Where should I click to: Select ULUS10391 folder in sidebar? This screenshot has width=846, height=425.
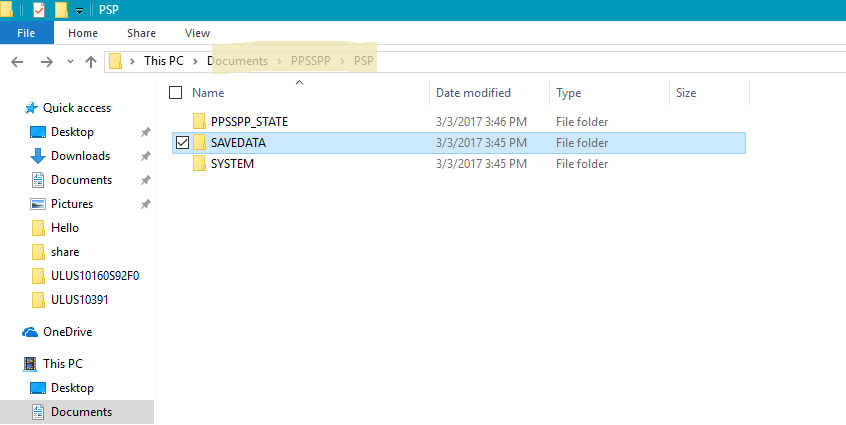pyautogui.click(x=80, y=300)
